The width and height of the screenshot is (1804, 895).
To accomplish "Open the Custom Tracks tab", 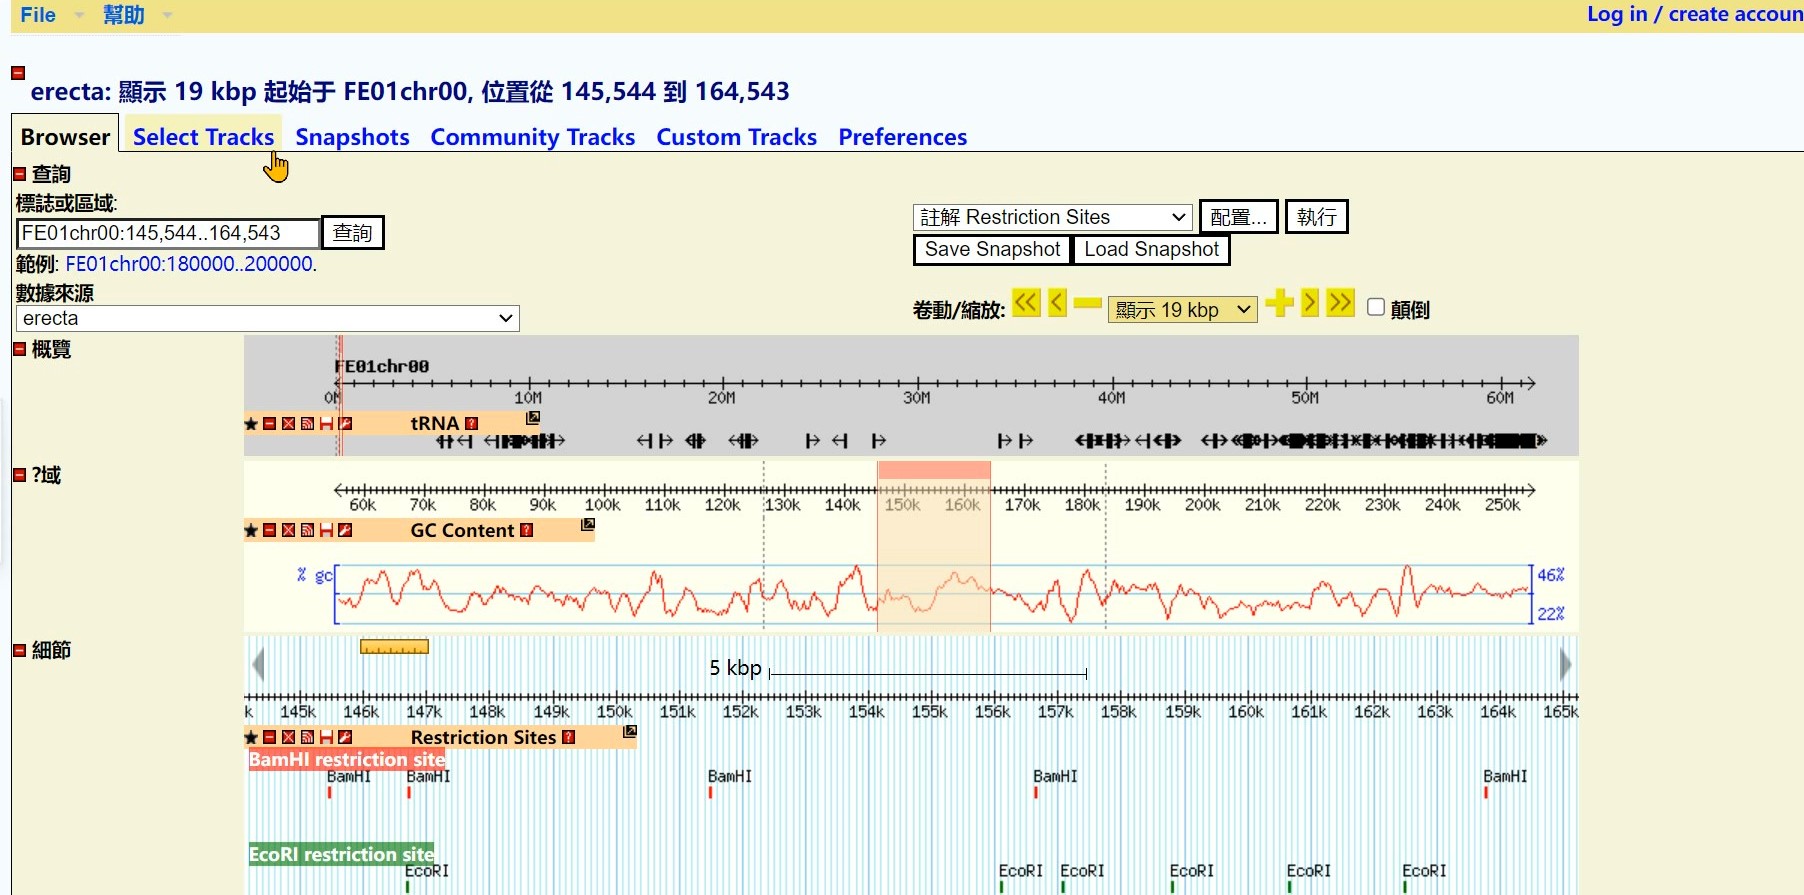I will point(736,137).
